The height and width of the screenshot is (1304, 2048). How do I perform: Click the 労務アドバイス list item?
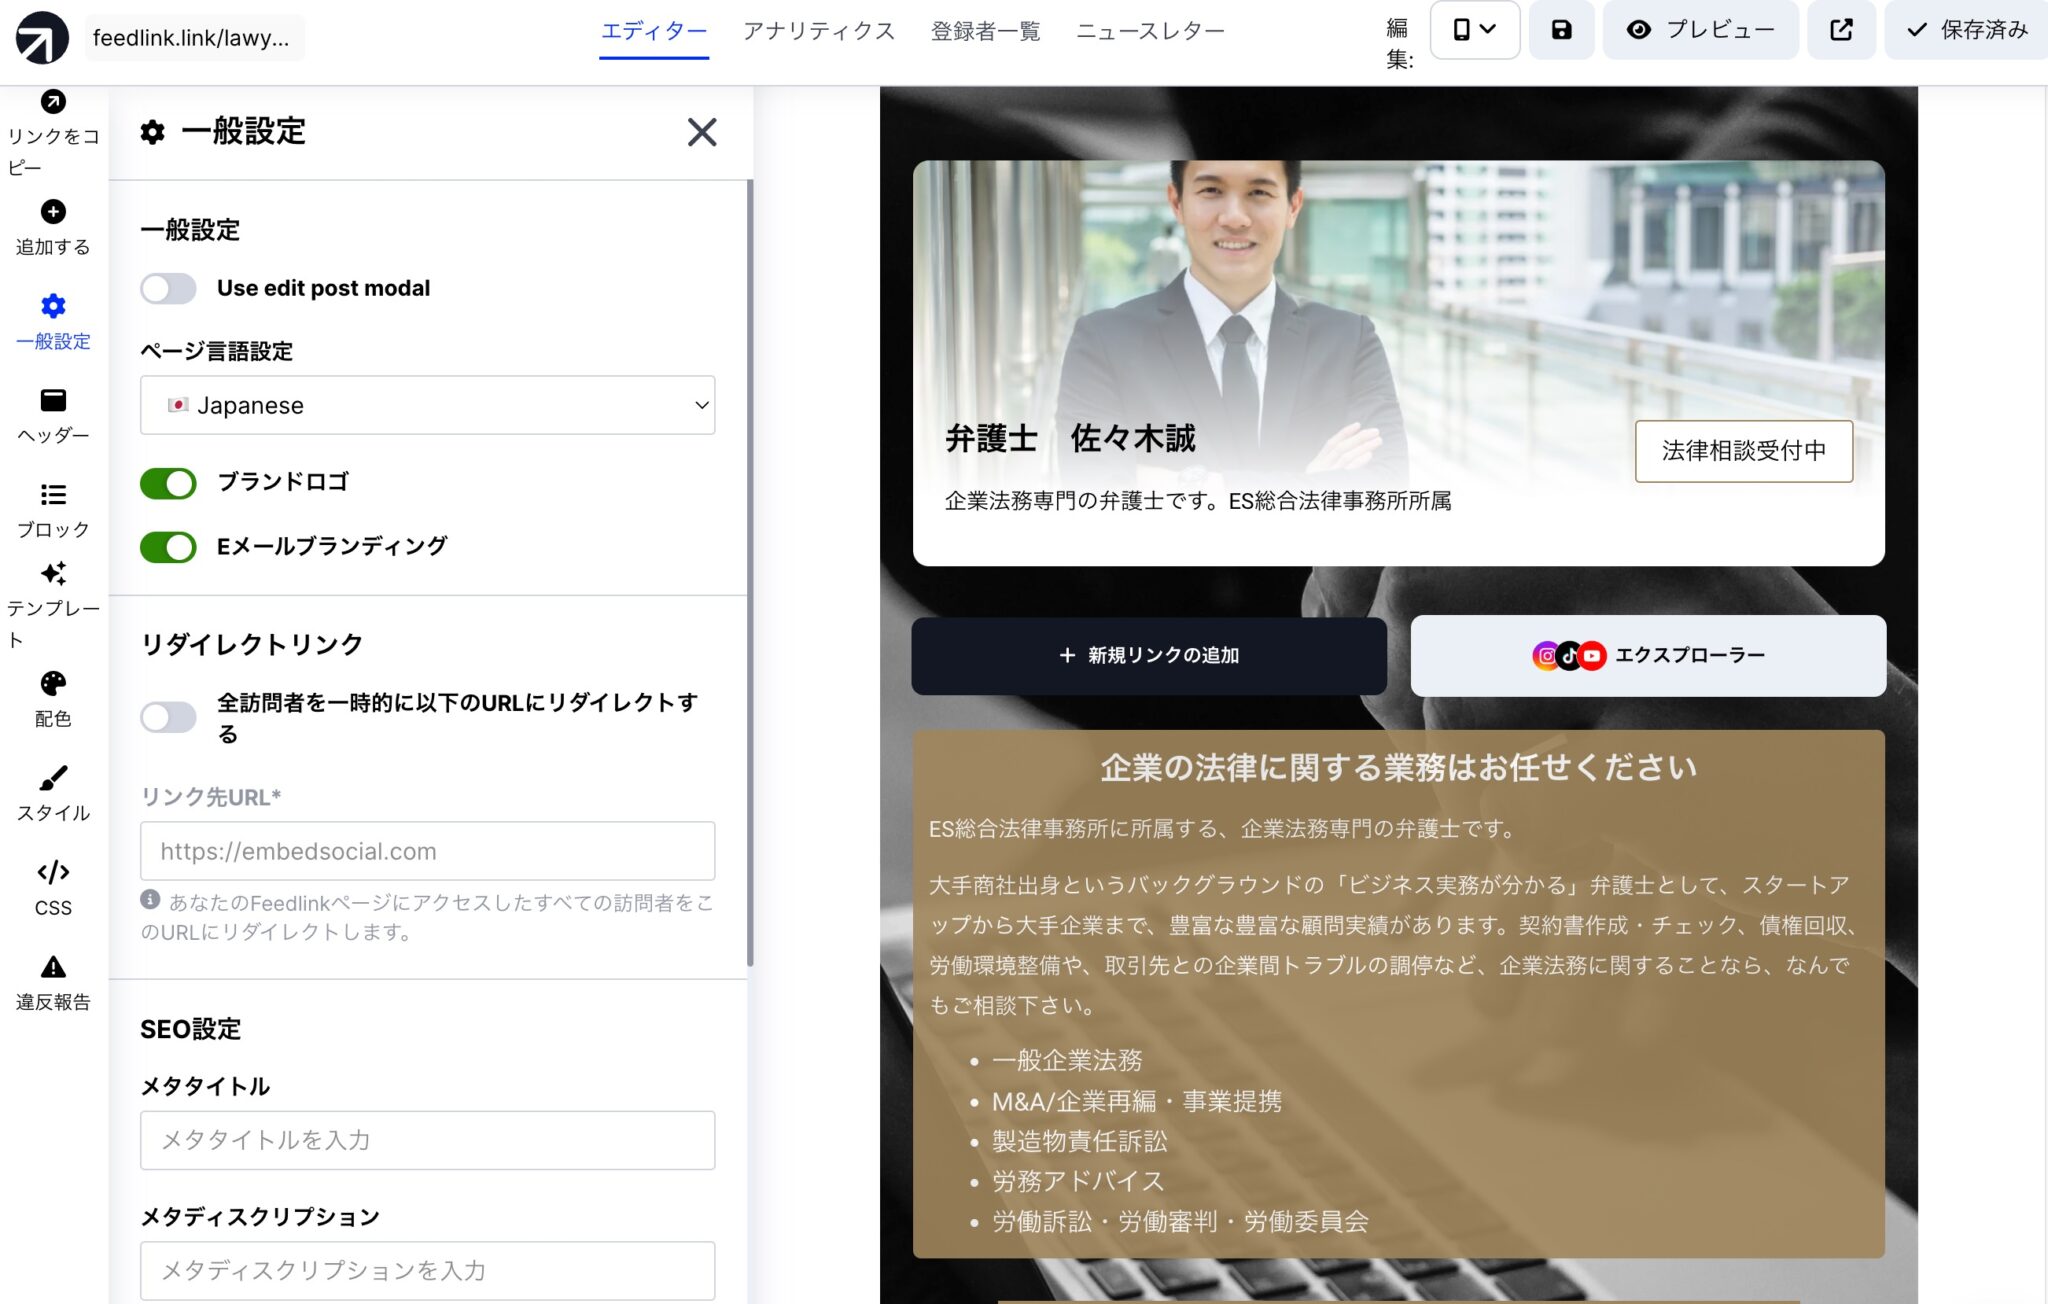pyautogui.click(x=1077, y=1181)
